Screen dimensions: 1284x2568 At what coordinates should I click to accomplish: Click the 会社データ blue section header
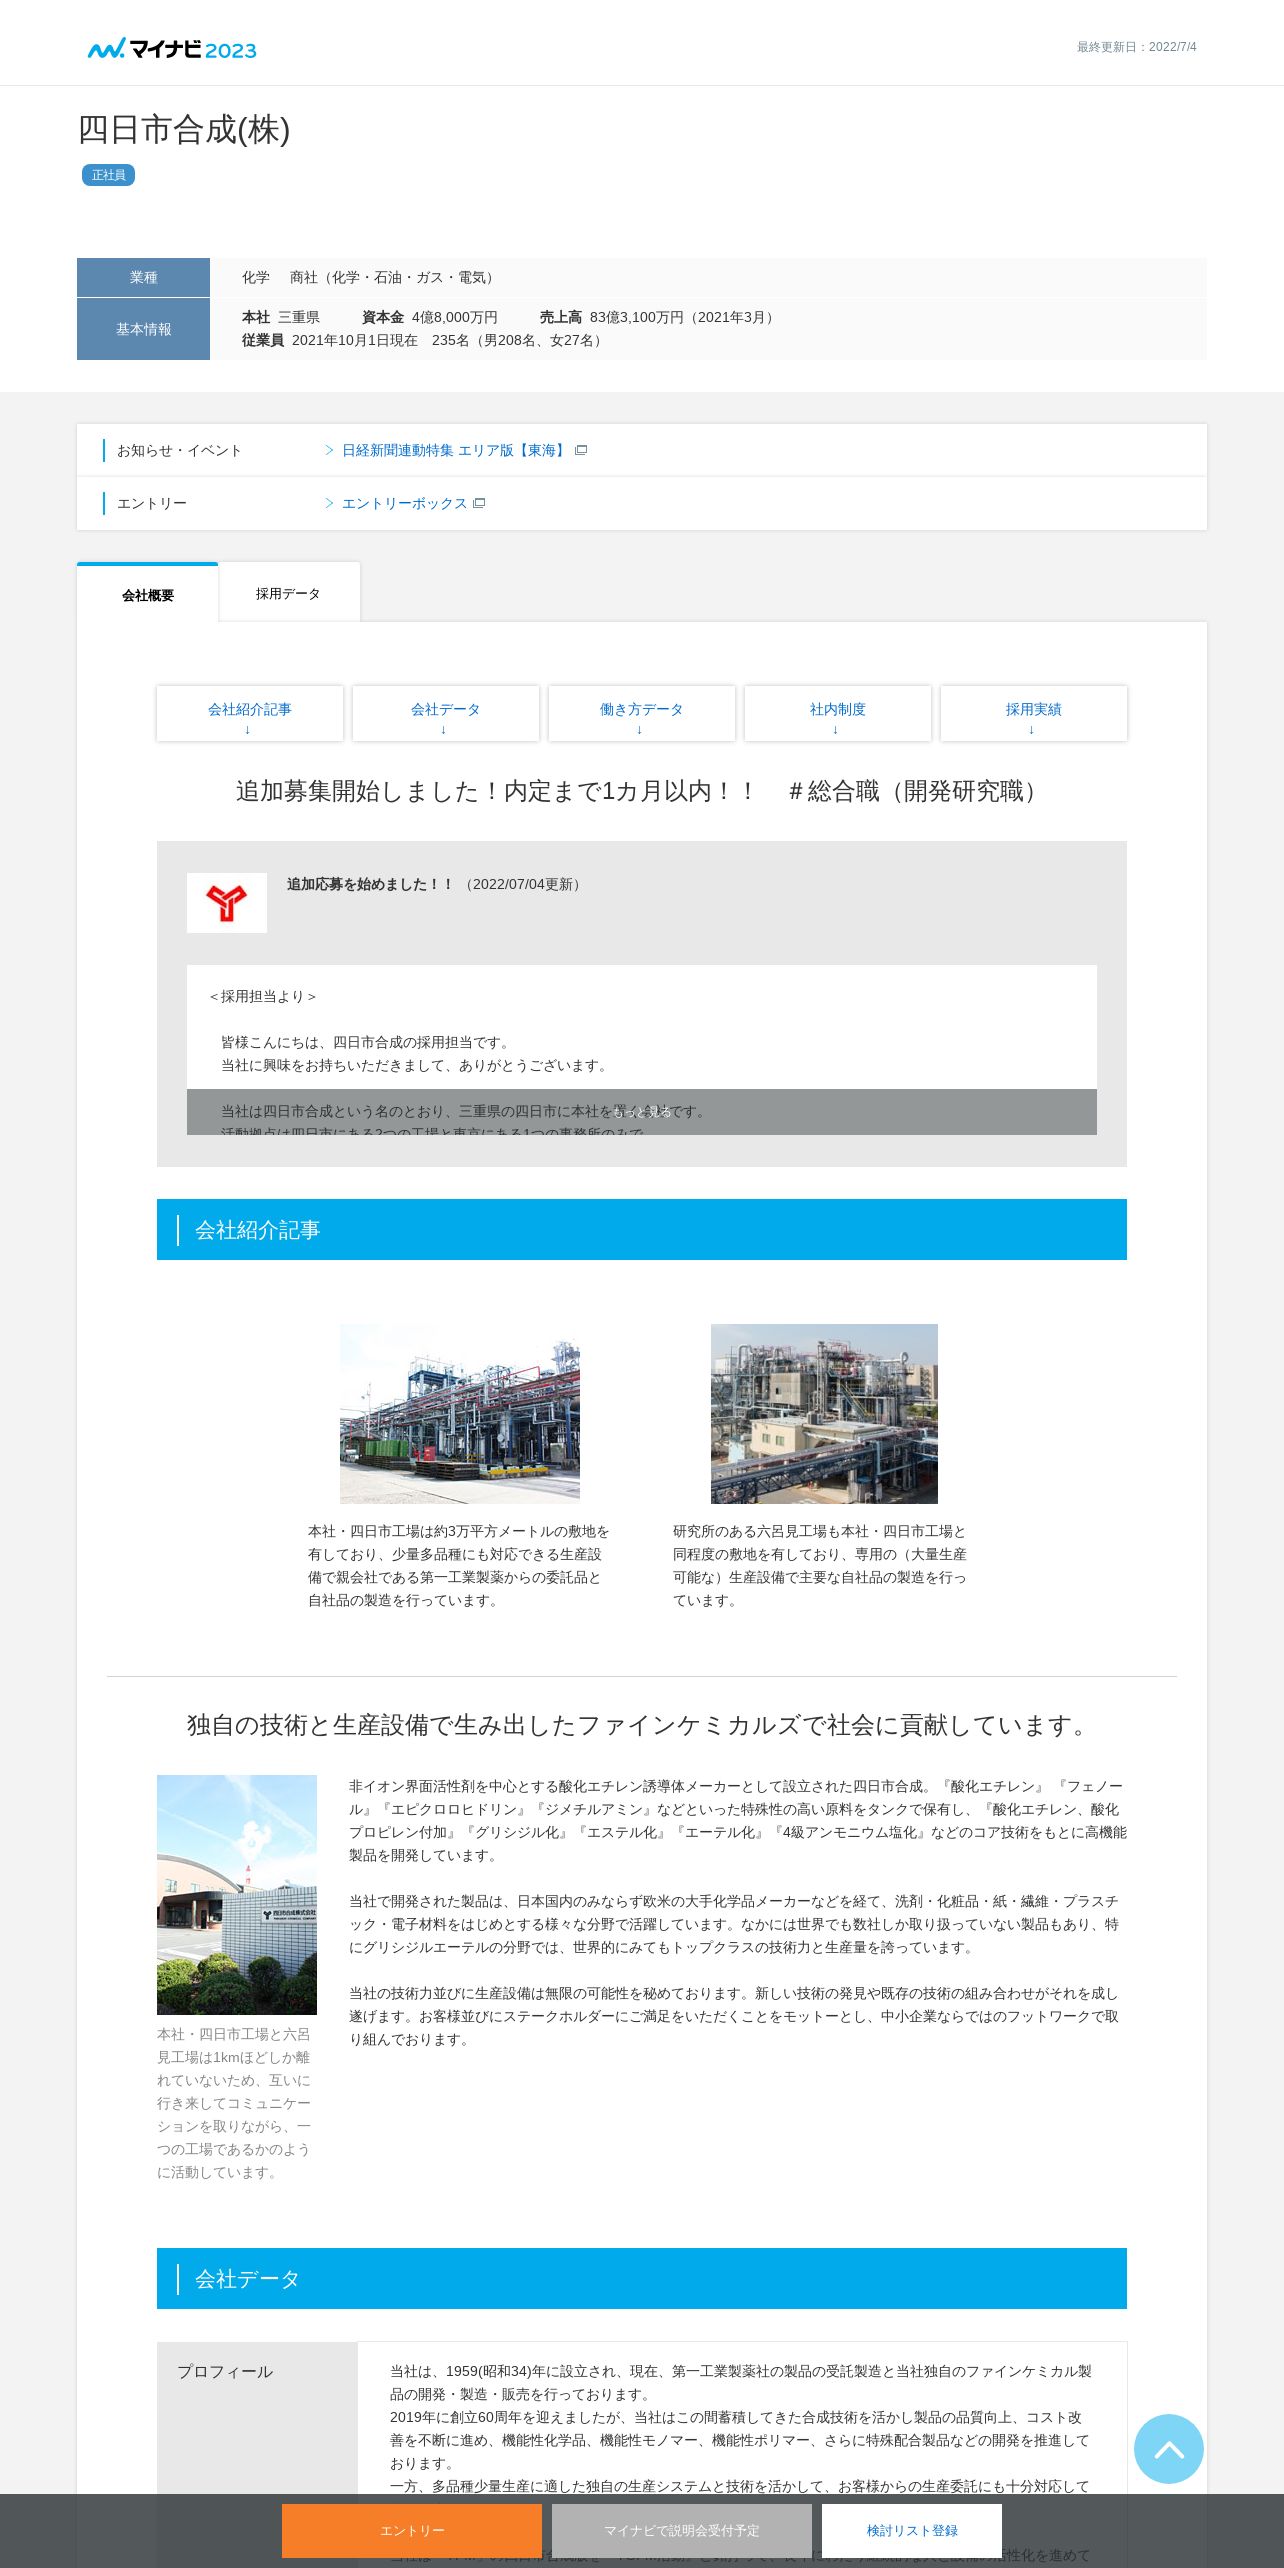(642, 2278)
